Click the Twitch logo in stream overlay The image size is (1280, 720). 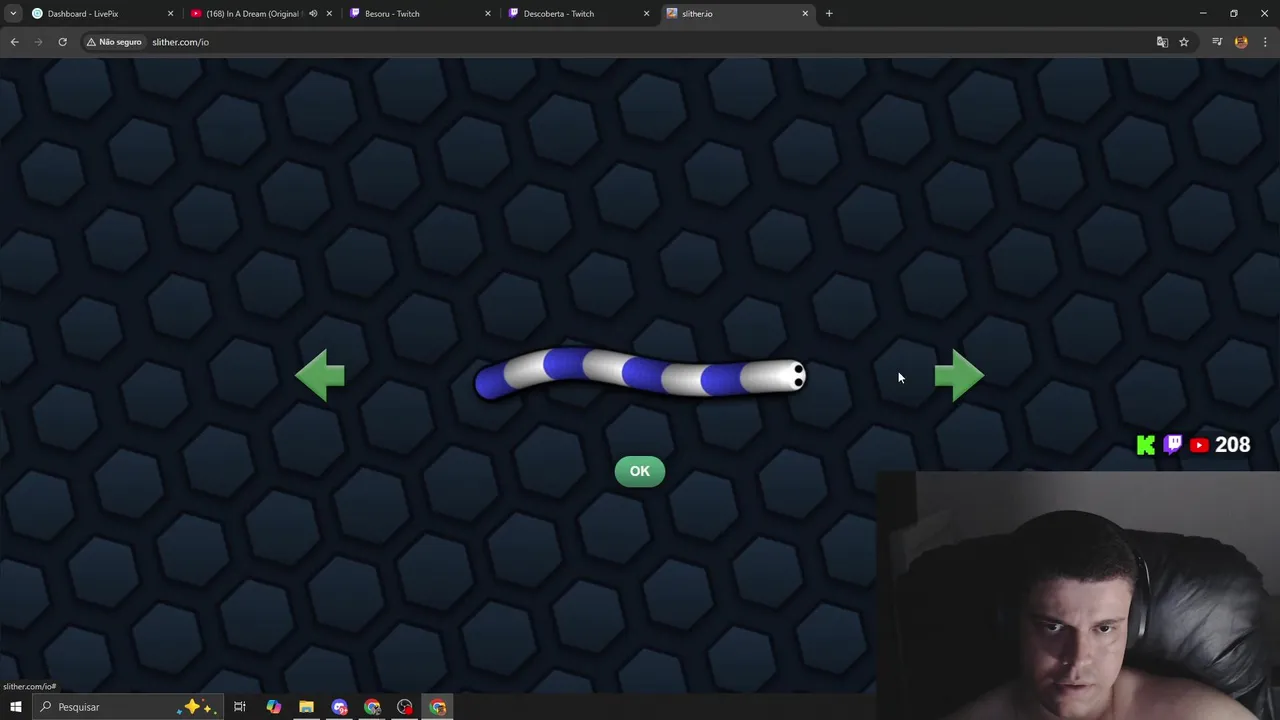click(x=1173, y=444)
